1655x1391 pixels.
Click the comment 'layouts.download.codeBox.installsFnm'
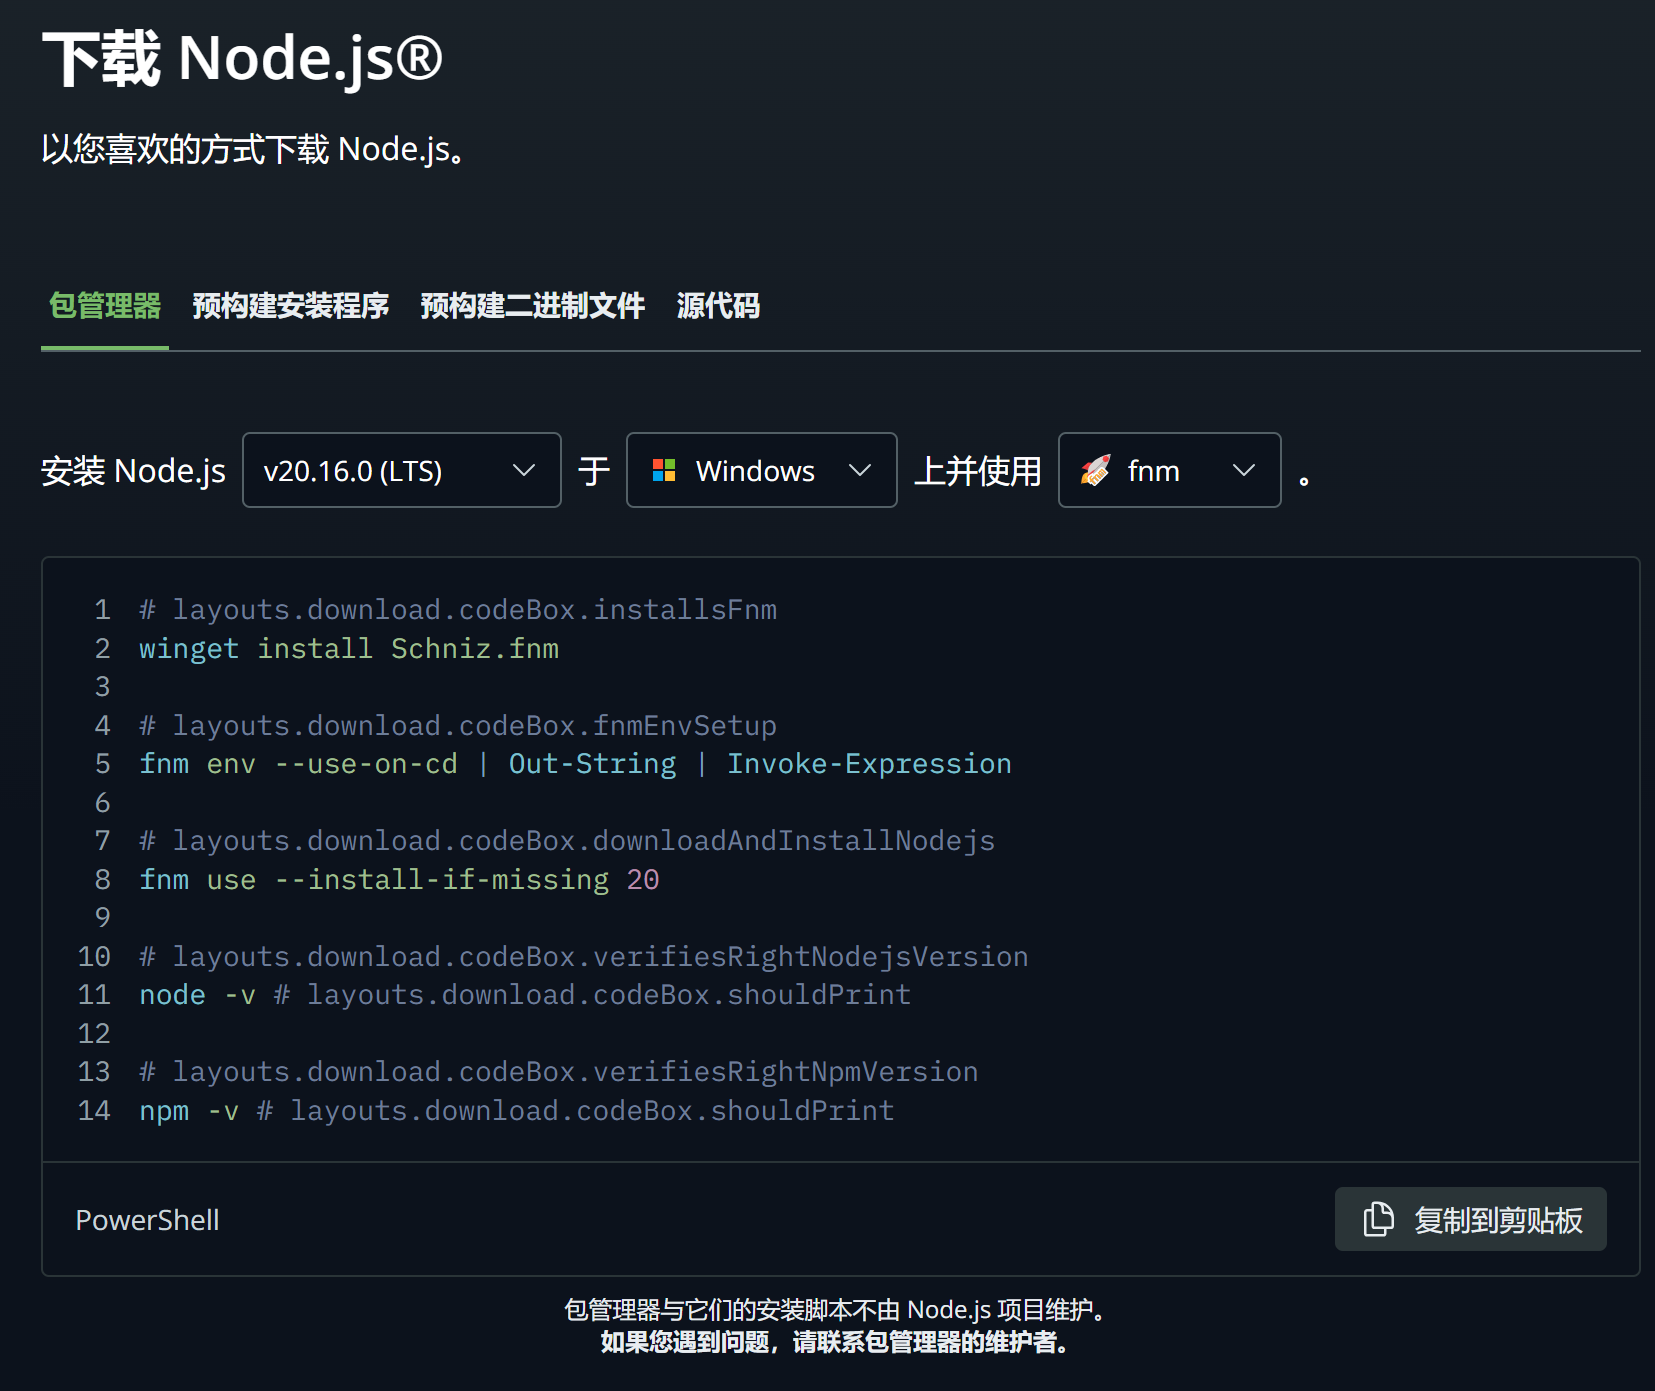[x=458, y=610]
